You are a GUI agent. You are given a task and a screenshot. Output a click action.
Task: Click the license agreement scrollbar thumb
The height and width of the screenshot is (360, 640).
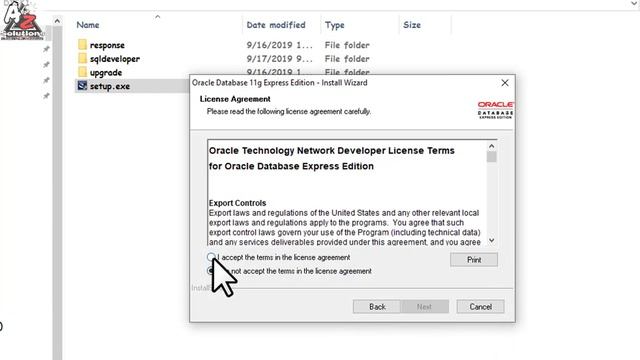click(x=491, y=157)
